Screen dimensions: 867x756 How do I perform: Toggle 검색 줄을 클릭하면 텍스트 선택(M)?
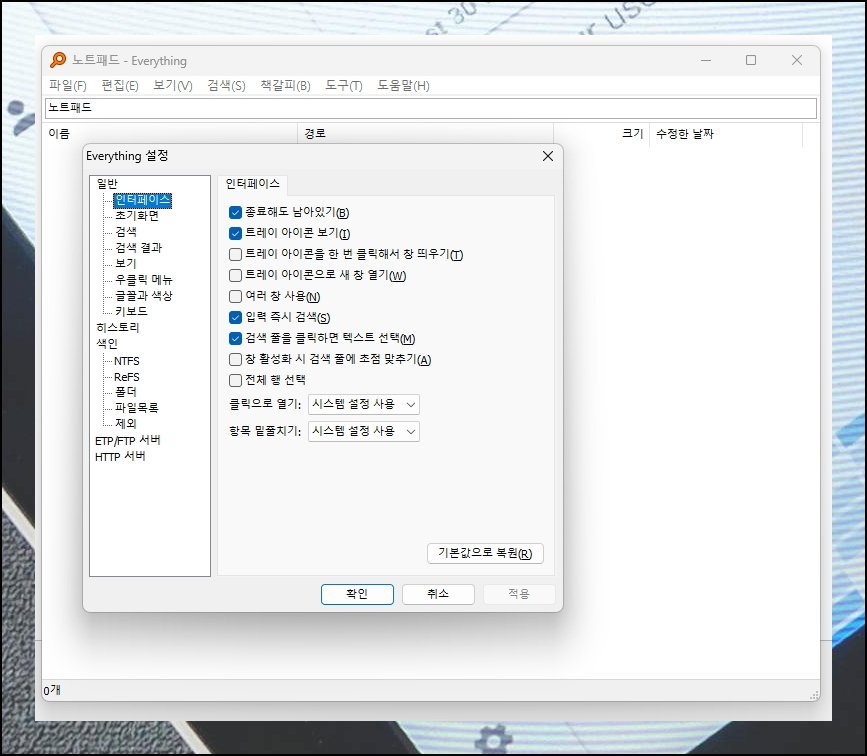[x=236, y=338]
